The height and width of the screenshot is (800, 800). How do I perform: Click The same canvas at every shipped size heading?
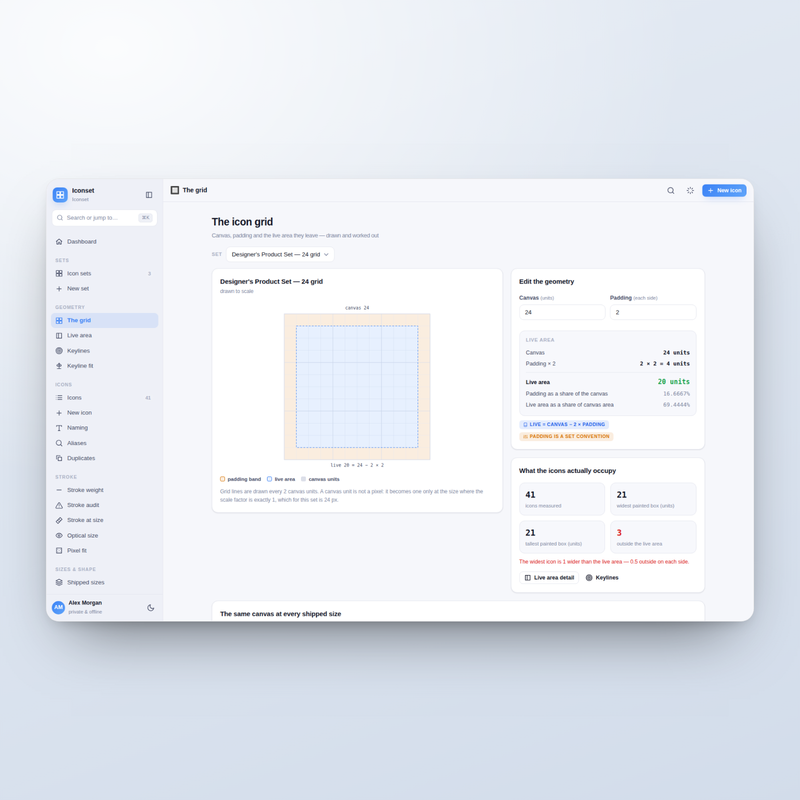coord(281,614)
